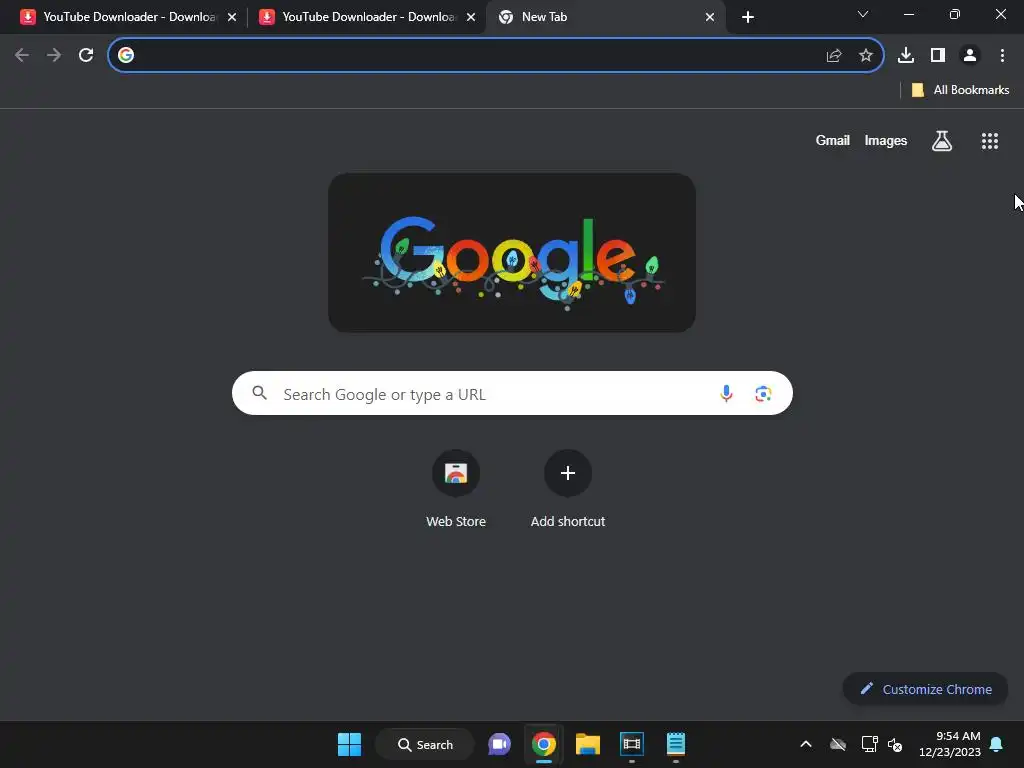1024x768 pixels.
Task: Expand the tab search dropdown arrow
Action: [863, 14]
